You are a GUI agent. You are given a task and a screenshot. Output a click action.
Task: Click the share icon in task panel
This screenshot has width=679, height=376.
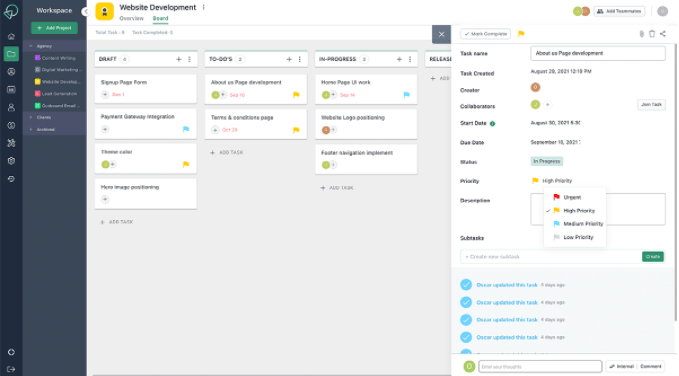click(x=663, y=33)
